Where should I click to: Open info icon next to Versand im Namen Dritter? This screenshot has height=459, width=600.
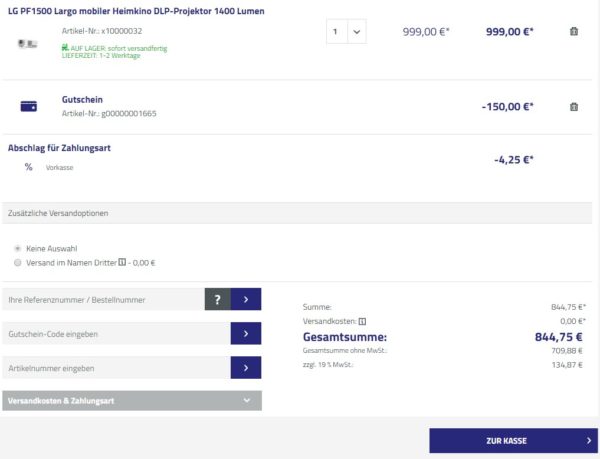tap(122, 263)
